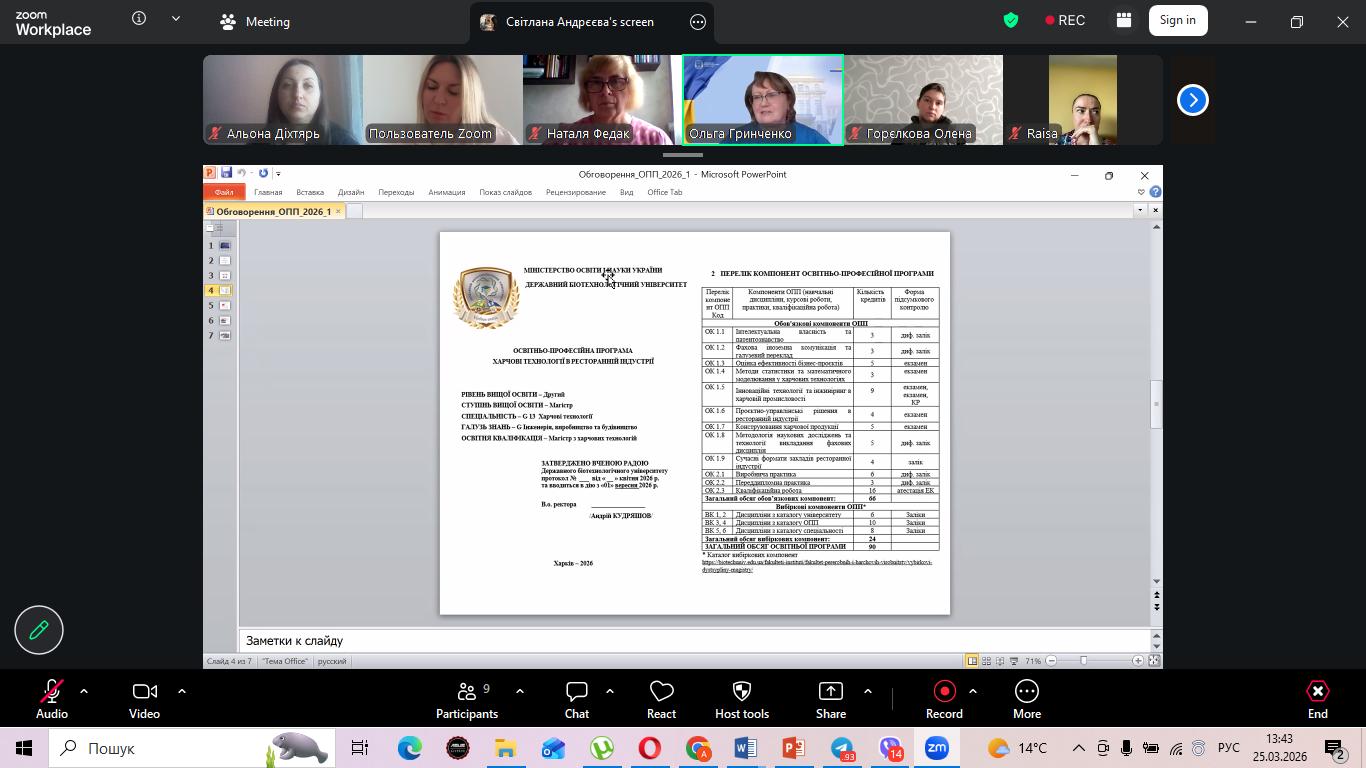This screenshot has width=1366, height=768.
Task: Open Host tools shield icon
Action: point(742,698)
